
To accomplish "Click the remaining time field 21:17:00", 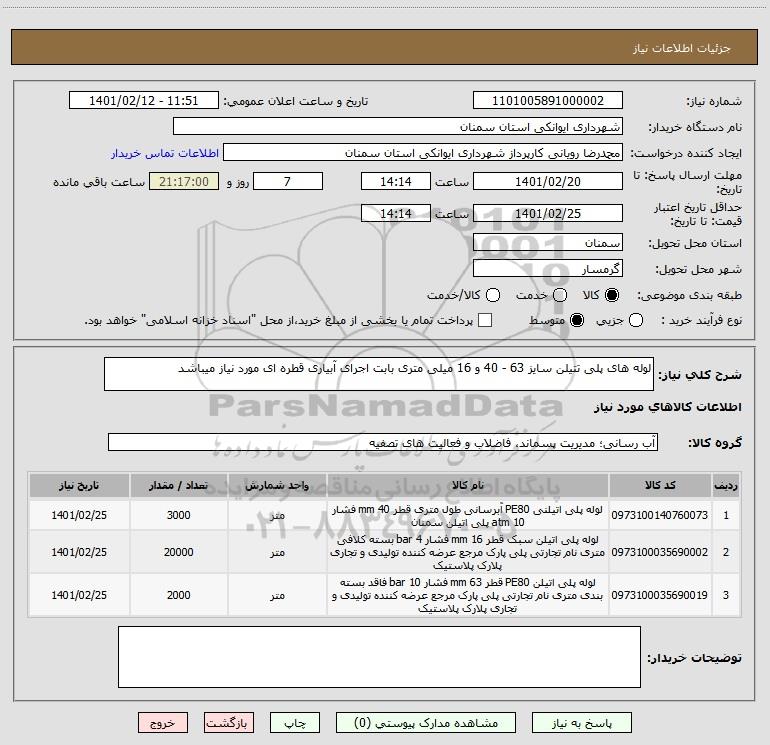I will coord(184,181).
